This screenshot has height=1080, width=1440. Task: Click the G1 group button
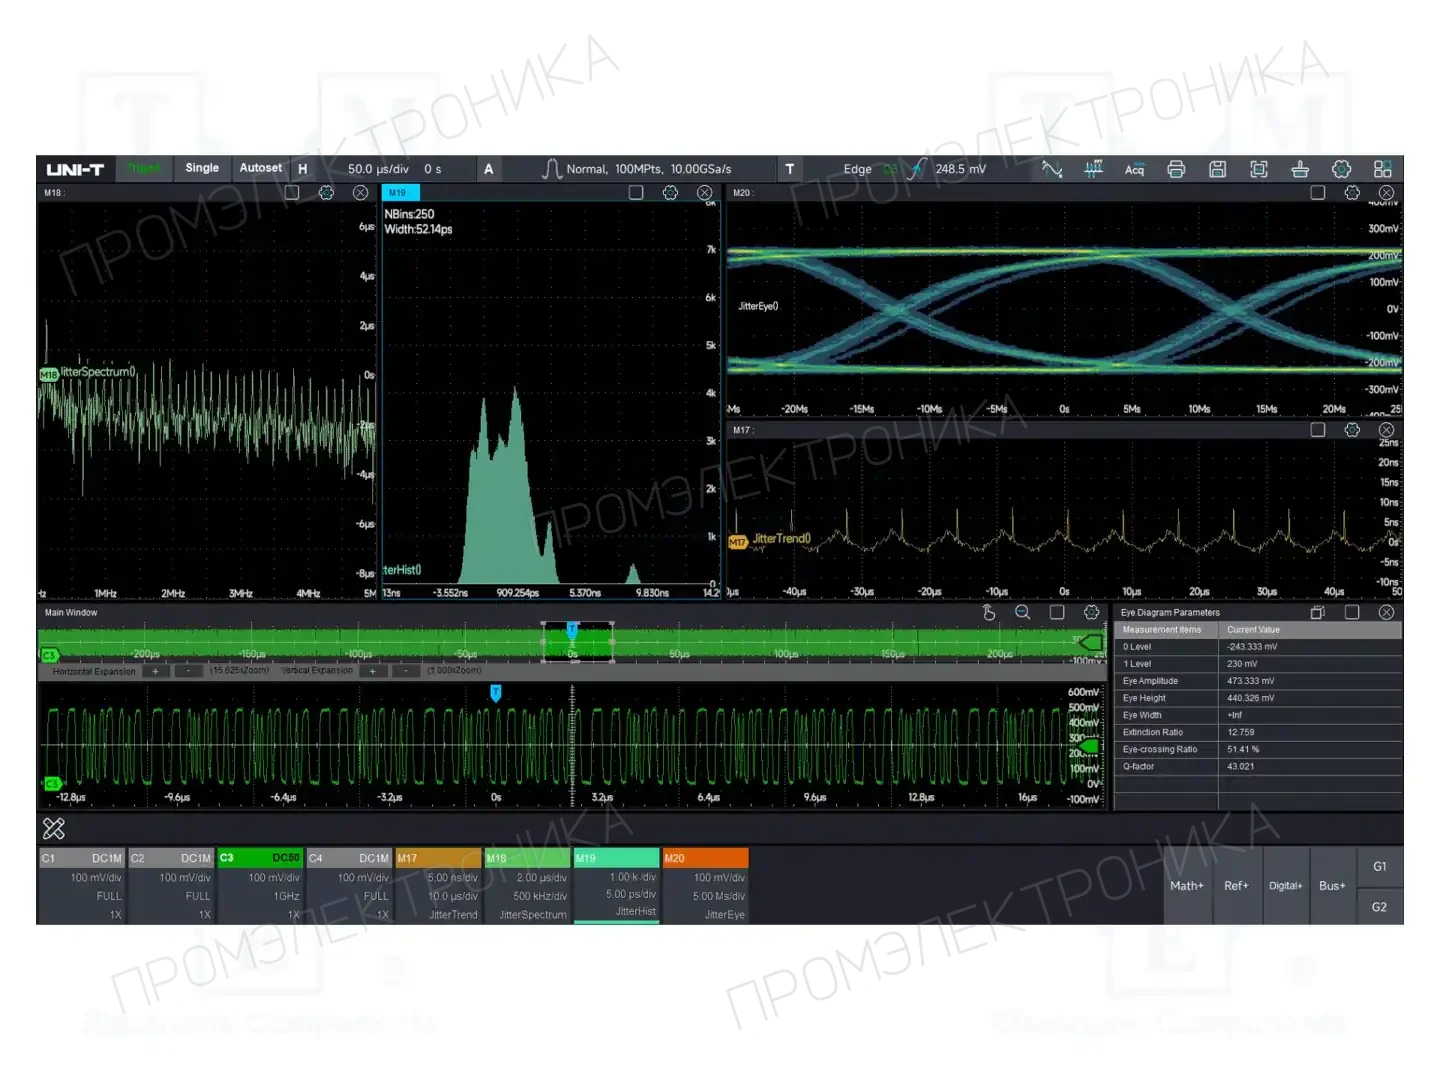tap(1380, 866)
